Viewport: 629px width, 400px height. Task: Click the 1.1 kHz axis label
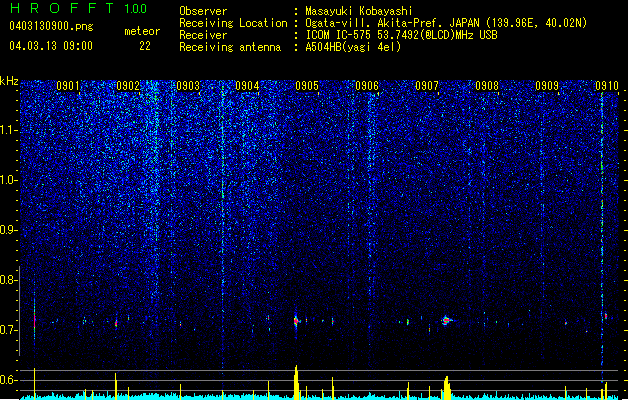point(9,130)
